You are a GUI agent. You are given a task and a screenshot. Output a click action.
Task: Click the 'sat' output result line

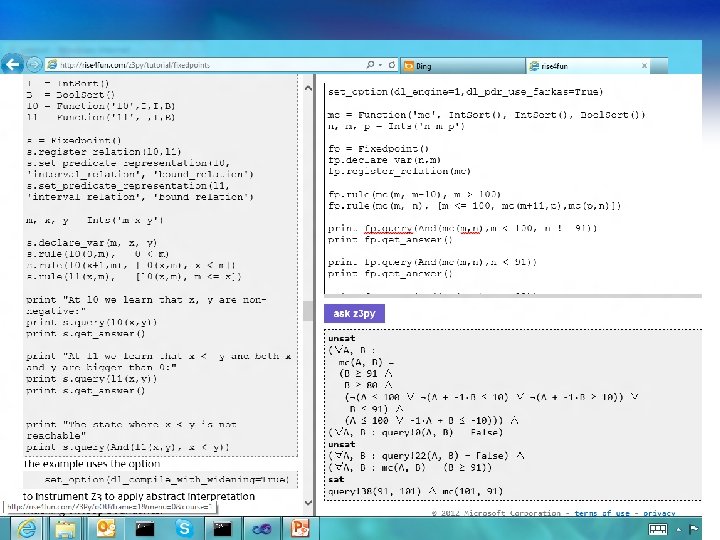(336, 479)
